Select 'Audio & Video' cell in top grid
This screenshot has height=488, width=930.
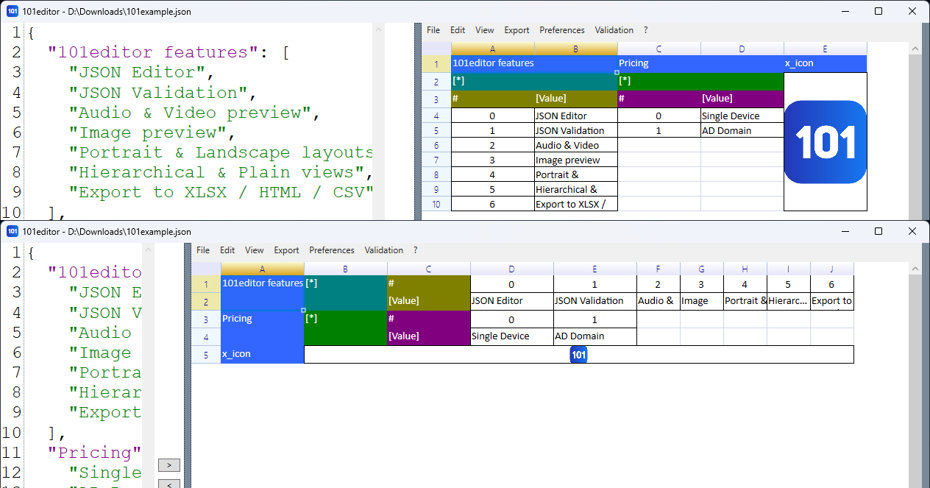(575, 145)
